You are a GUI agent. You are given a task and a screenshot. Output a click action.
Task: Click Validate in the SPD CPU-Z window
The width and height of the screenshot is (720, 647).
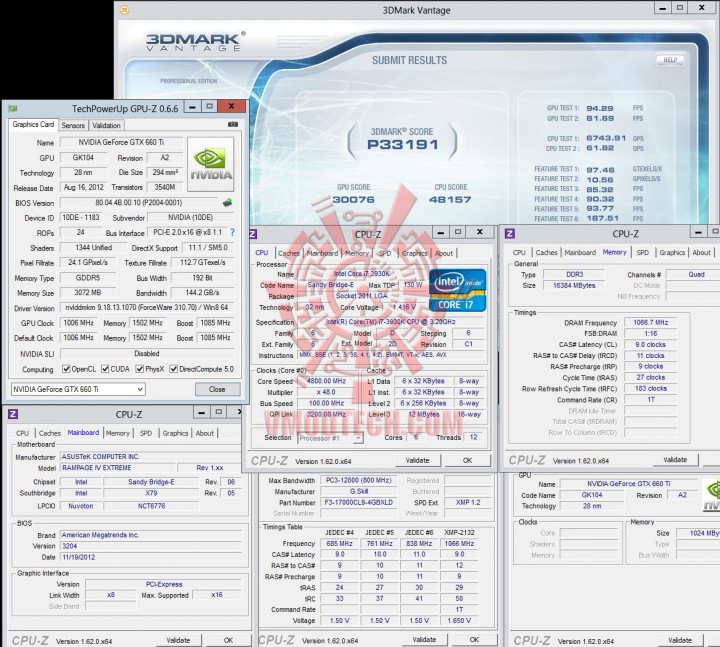[424, 640]
